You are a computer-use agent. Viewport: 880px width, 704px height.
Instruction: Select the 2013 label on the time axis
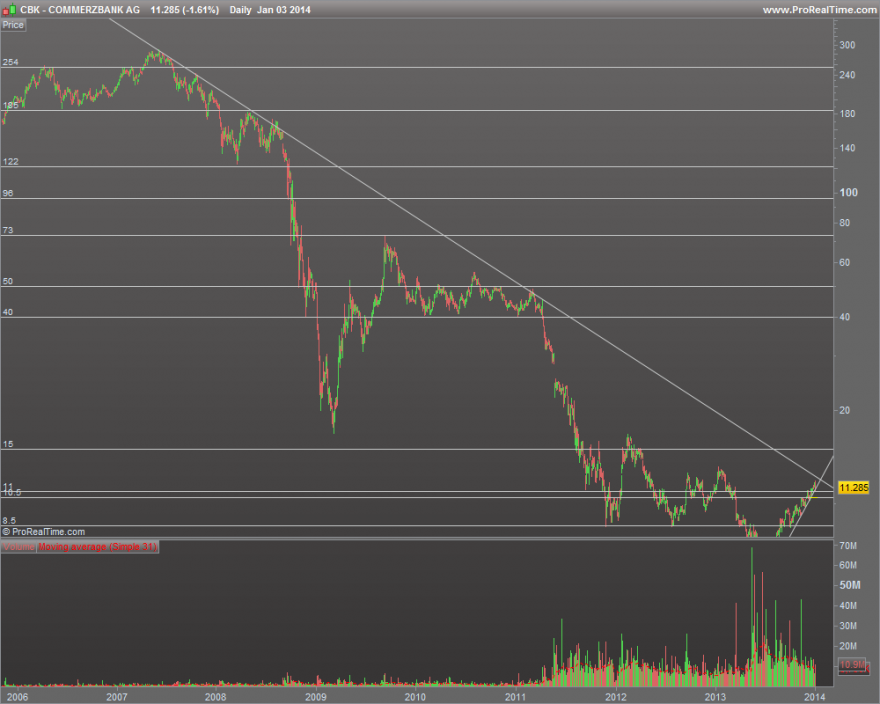pos(715,697)
